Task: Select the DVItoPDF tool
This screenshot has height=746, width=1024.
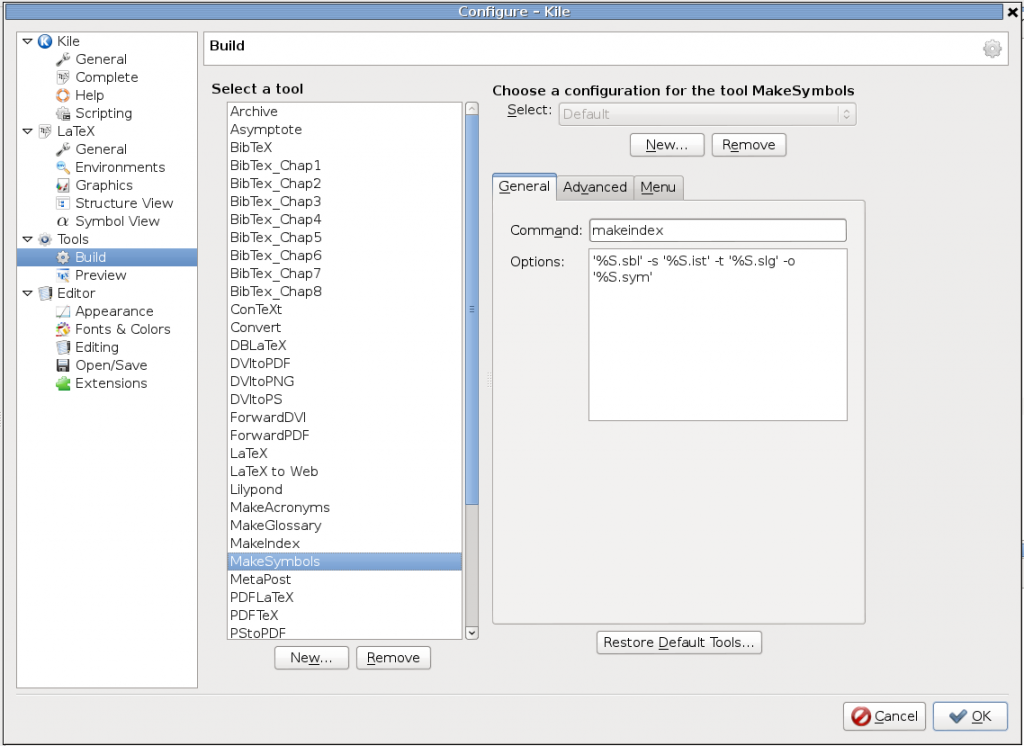Action: click(344, 363)
